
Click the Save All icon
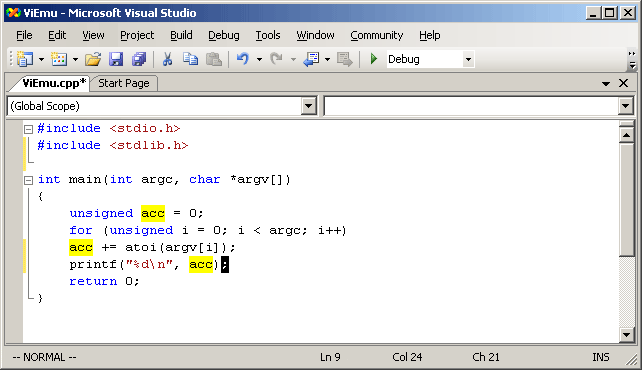click(139, 59)
